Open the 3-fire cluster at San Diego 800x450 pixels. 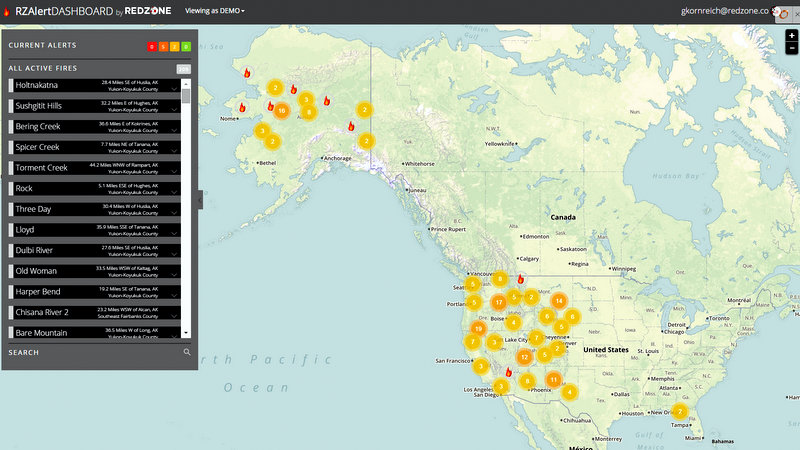point(501,386)
